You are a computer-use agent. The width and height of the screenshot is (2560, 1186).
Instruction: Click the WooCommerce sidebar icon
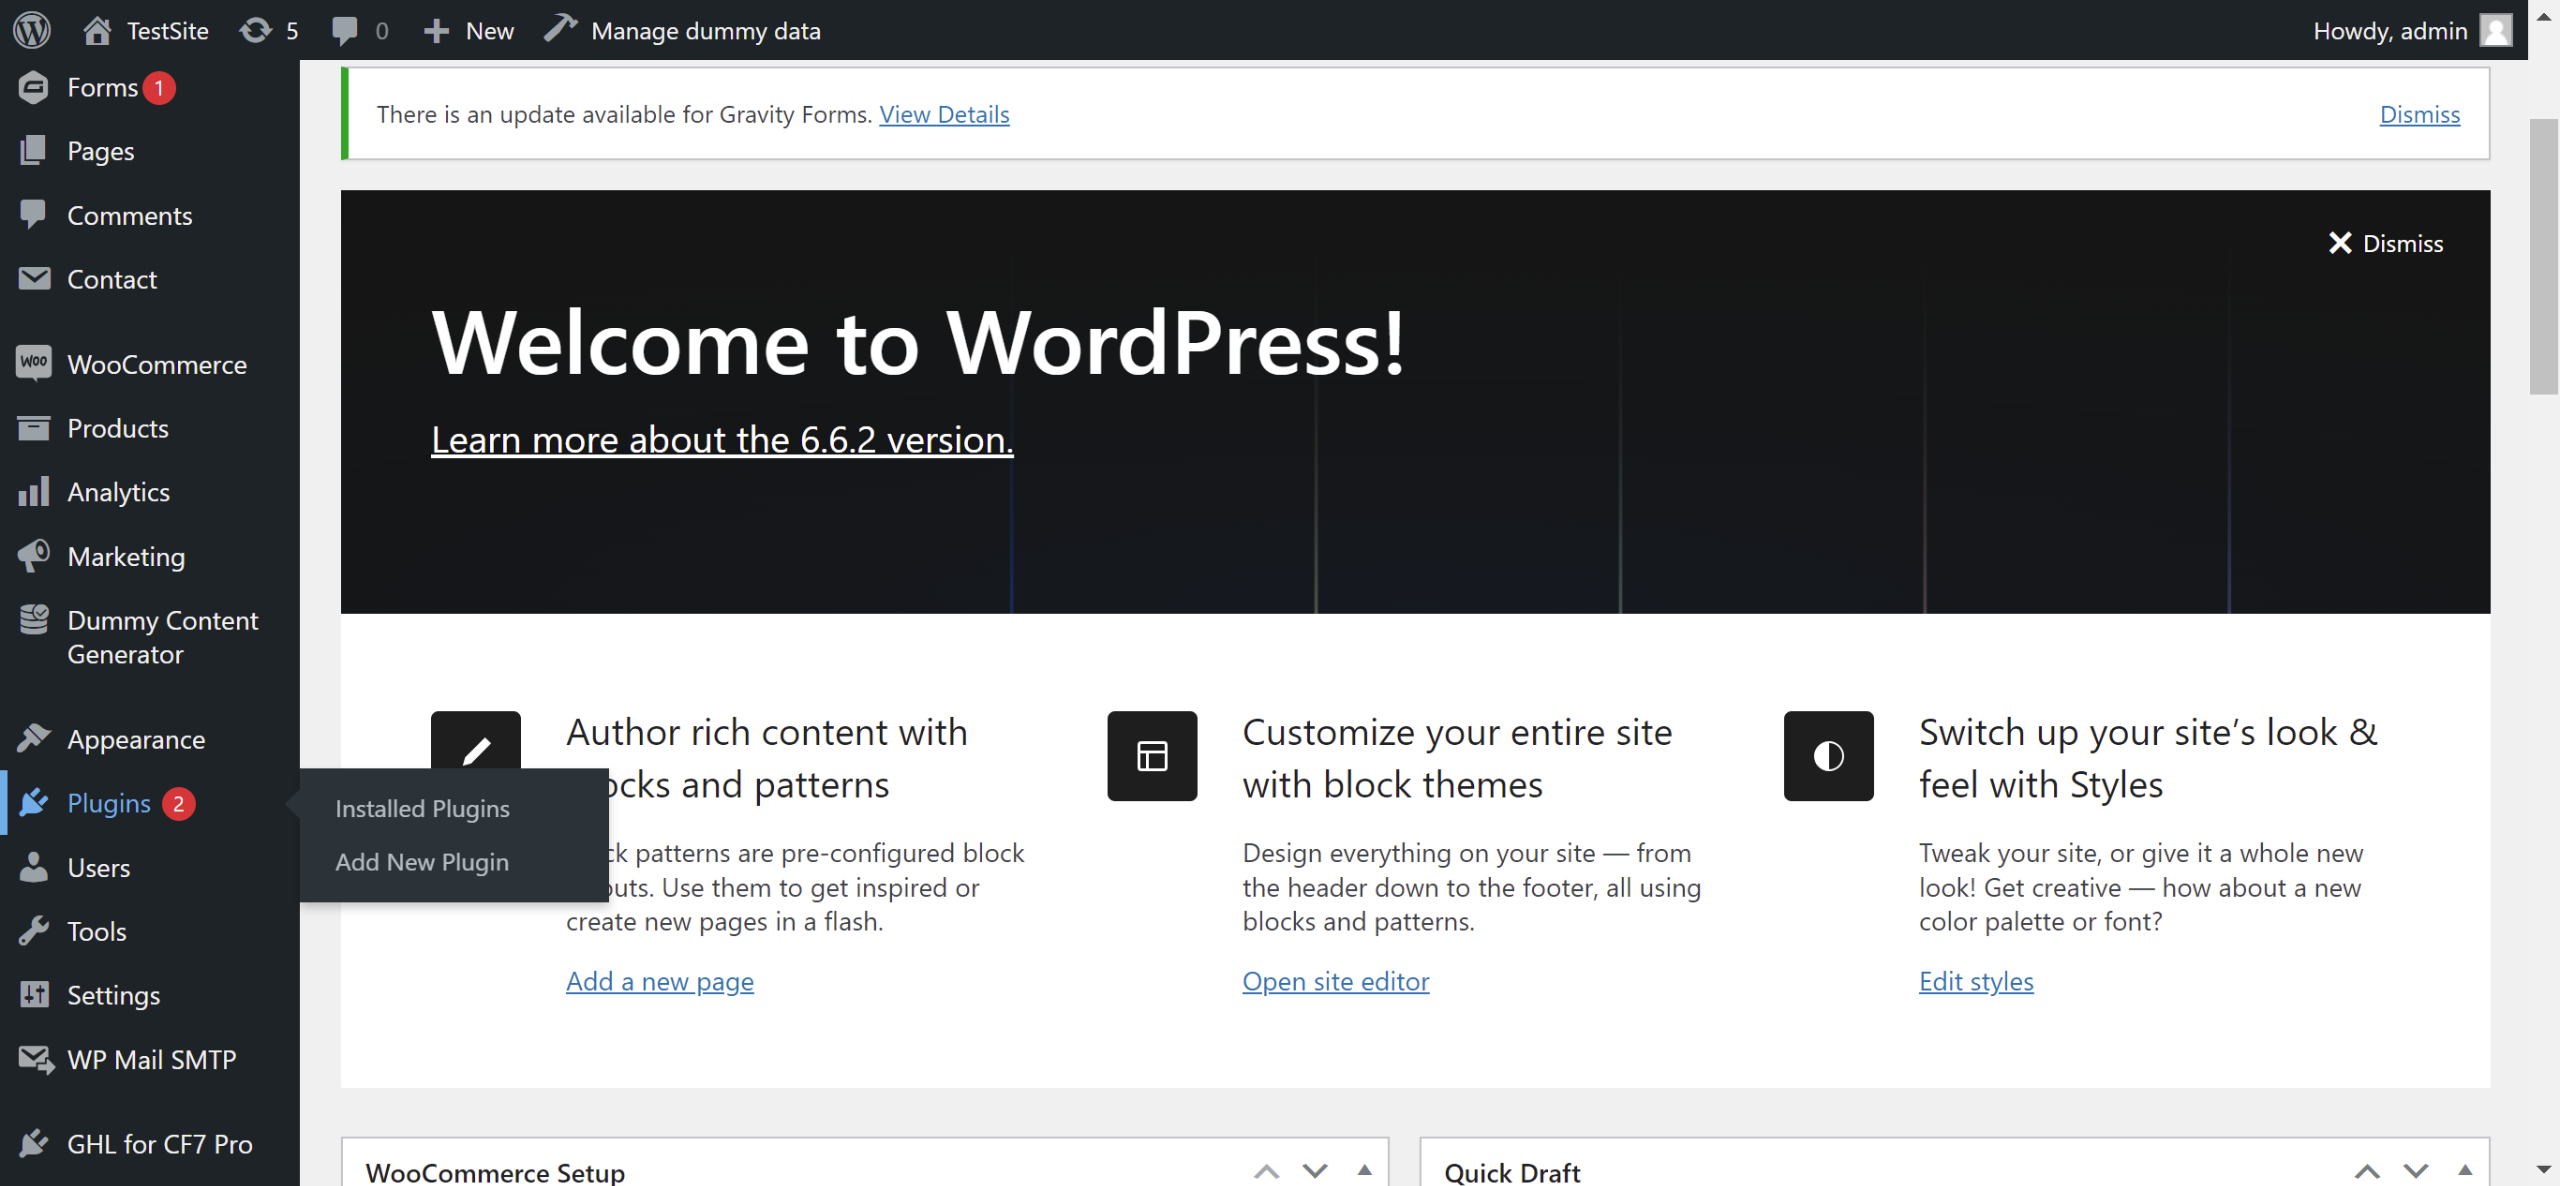[x=33, y=363]
